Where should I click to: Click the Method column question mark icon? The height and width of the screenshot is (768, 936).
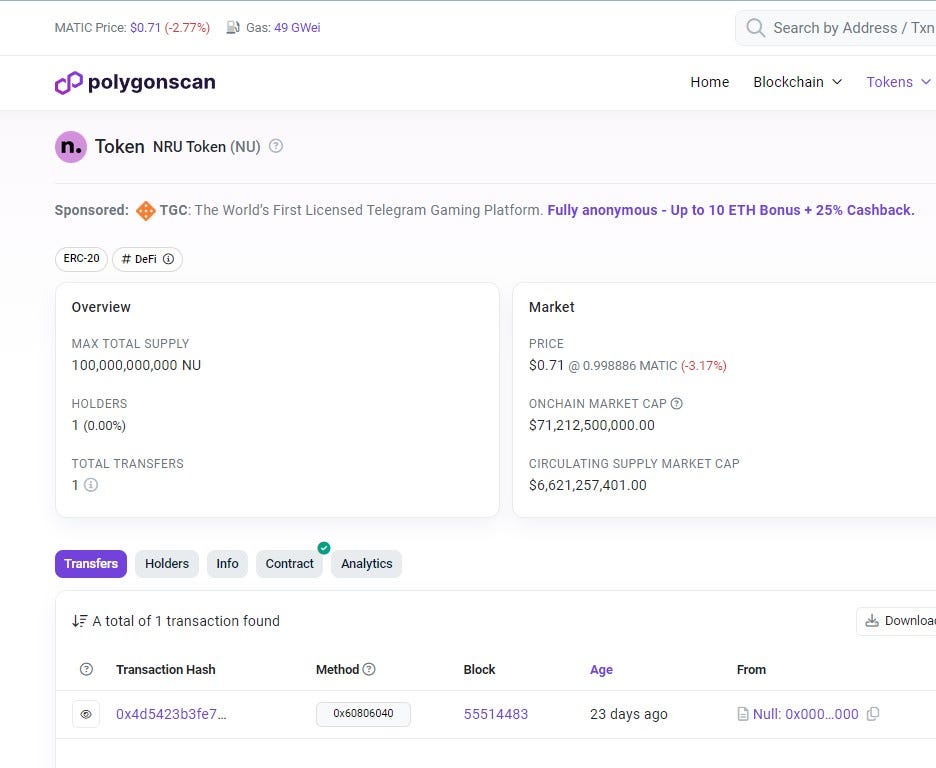click(x=368, y=669)
